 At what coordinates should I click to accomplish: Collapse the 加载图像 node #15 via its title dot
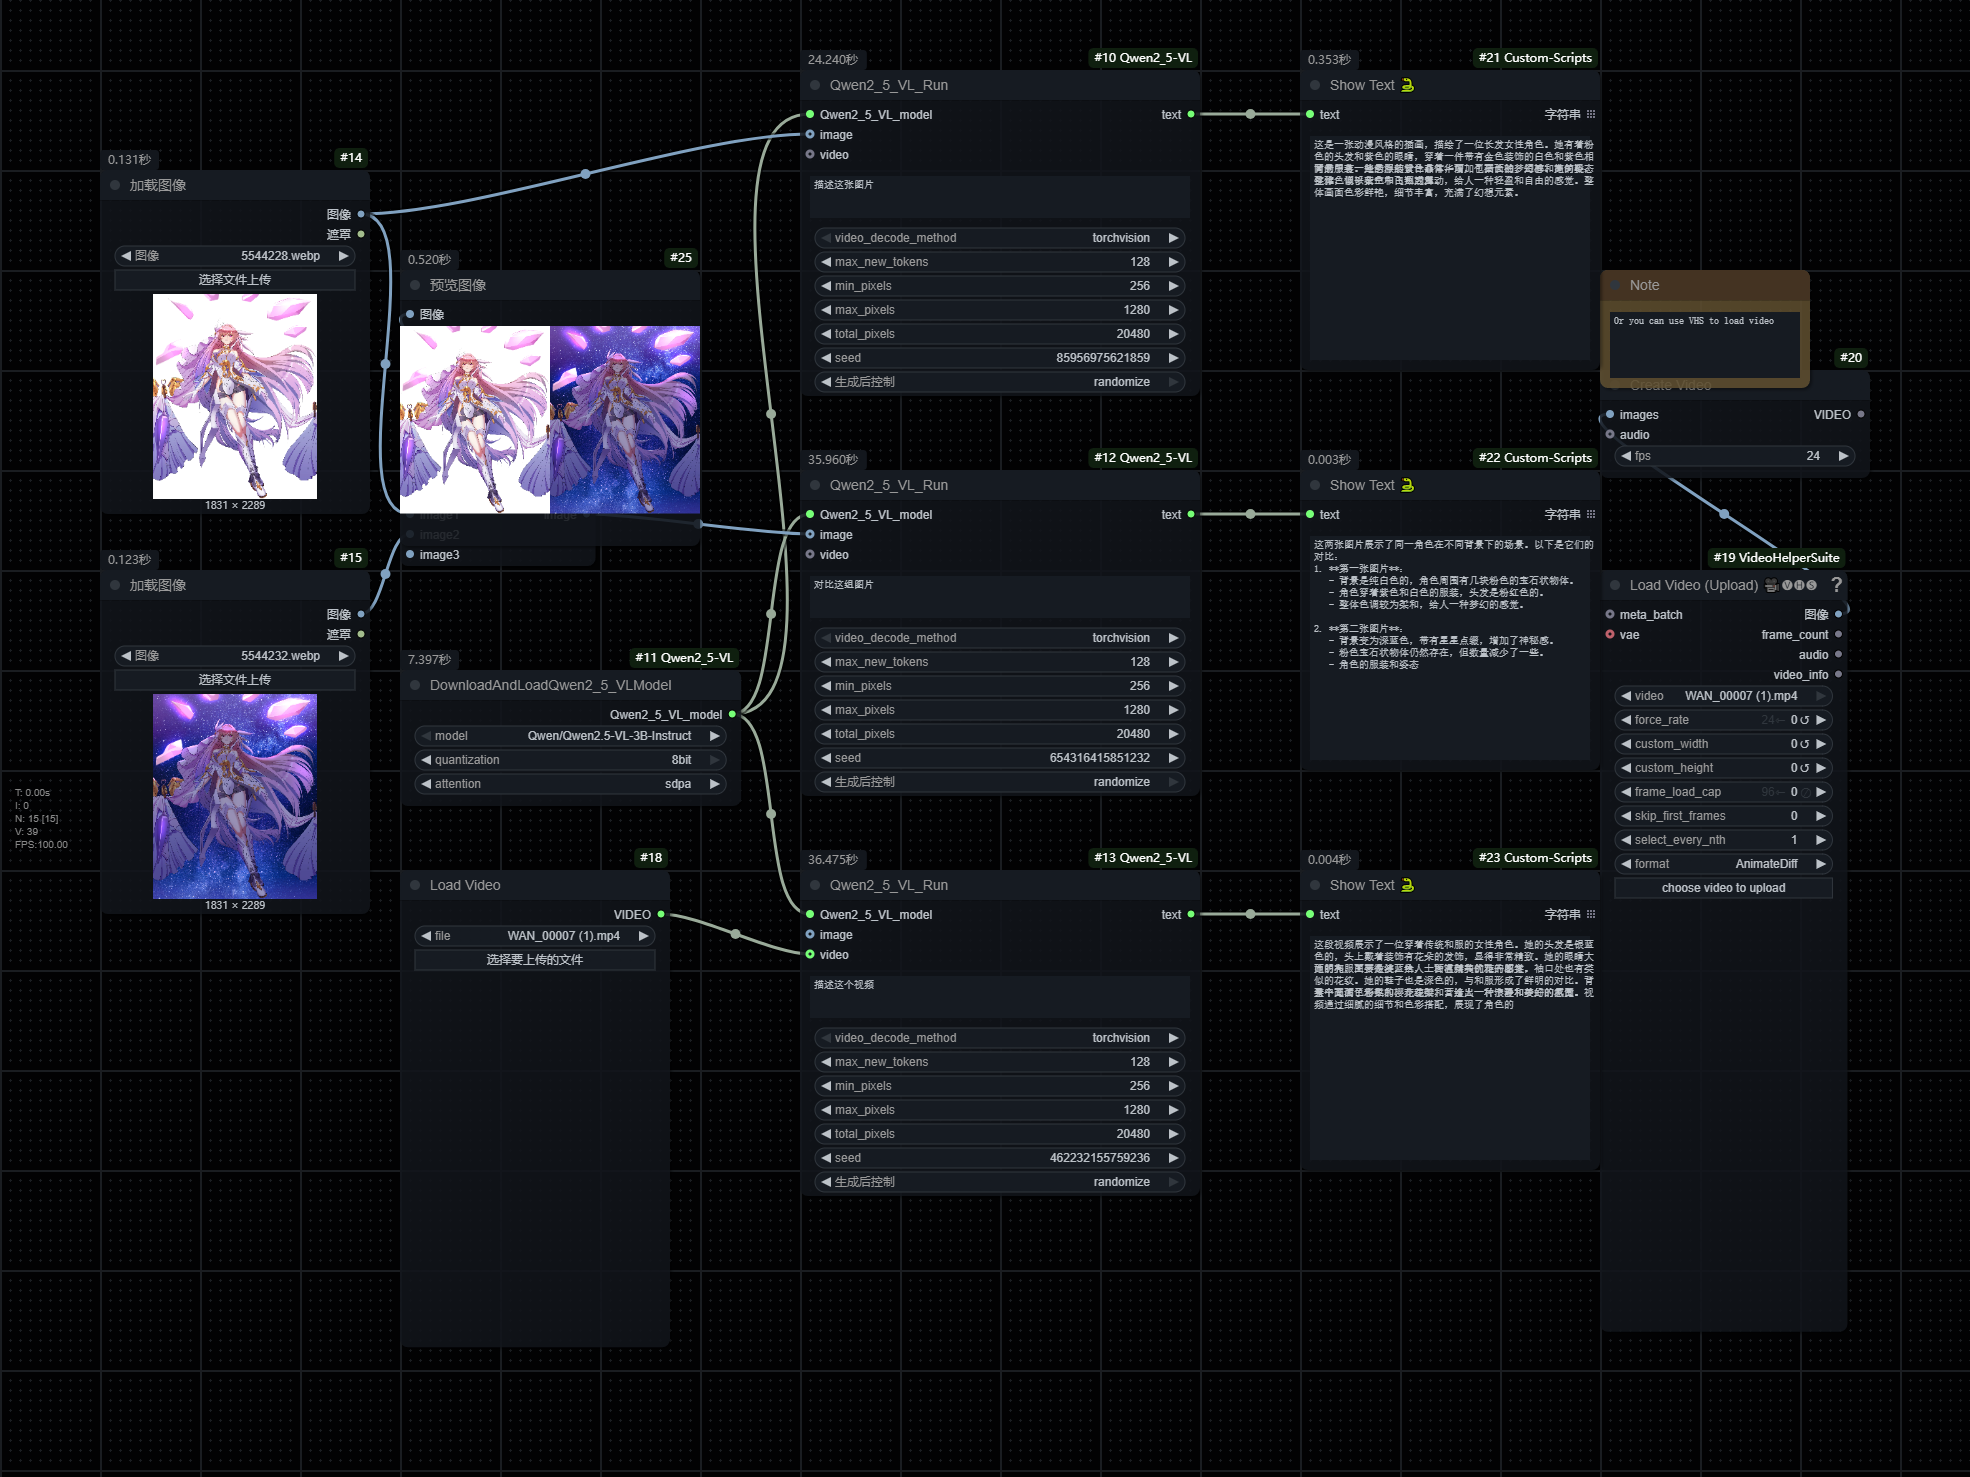pos(115,585)
